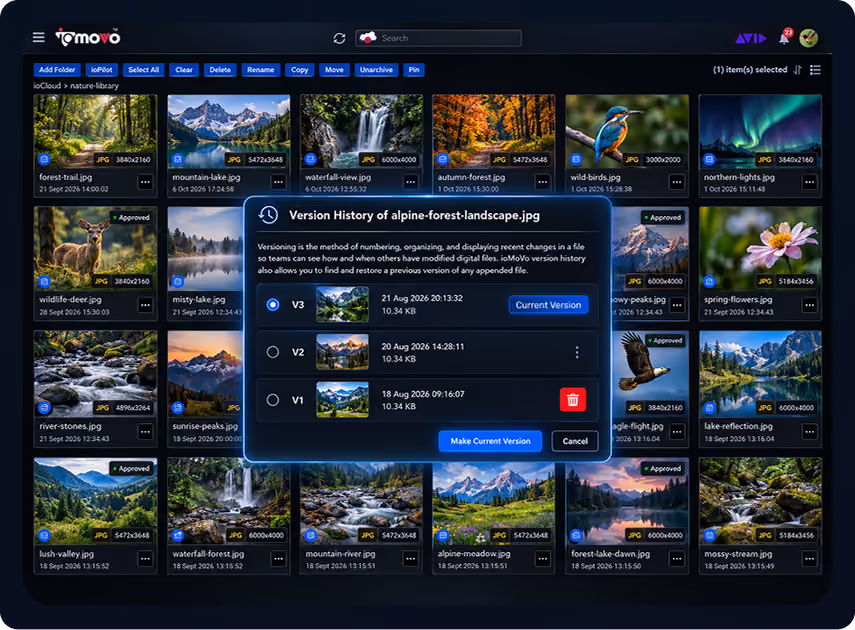Select the V1 version radio button
This screenshot has height=630, width=855.
273,400
